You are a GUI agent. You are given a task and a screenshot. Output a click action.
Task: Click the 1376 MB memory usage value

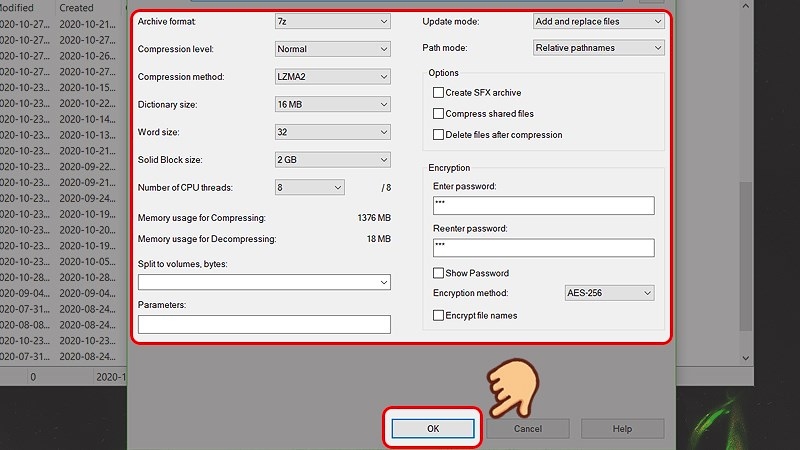pyautogui.click(x=374, y=218)
